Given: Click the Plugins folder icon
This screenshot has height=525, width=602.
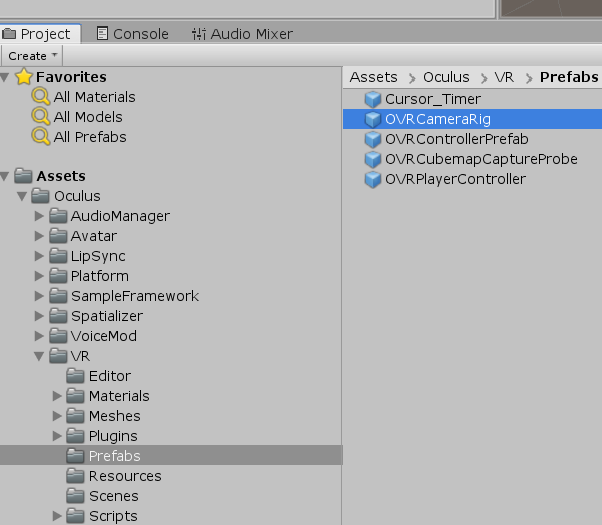Looking at the screenshot, I should (x=75, y=436).
